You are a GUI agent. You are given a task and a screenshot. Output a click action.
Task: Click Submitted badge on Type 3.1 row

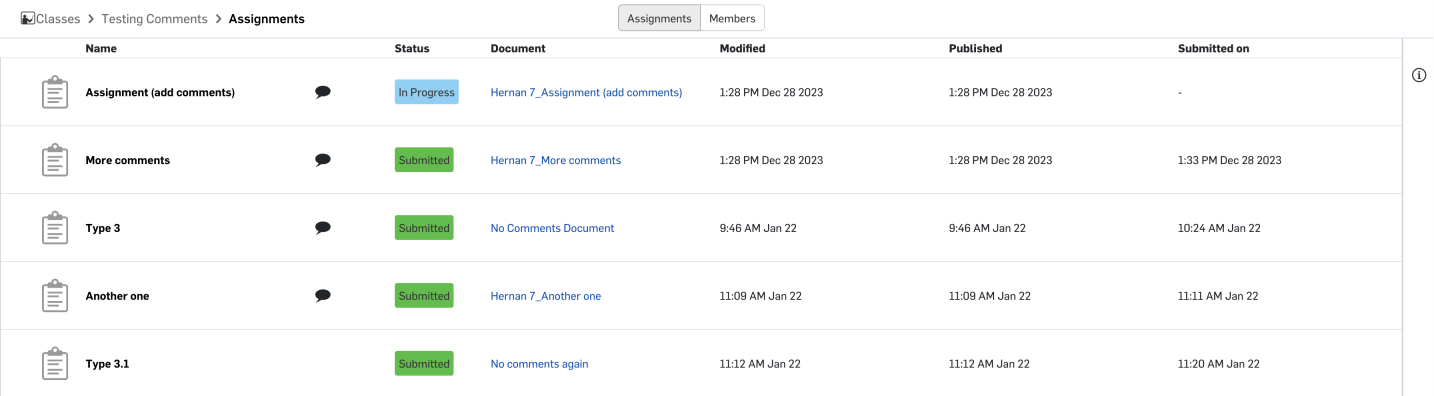[x=424, y=364]
